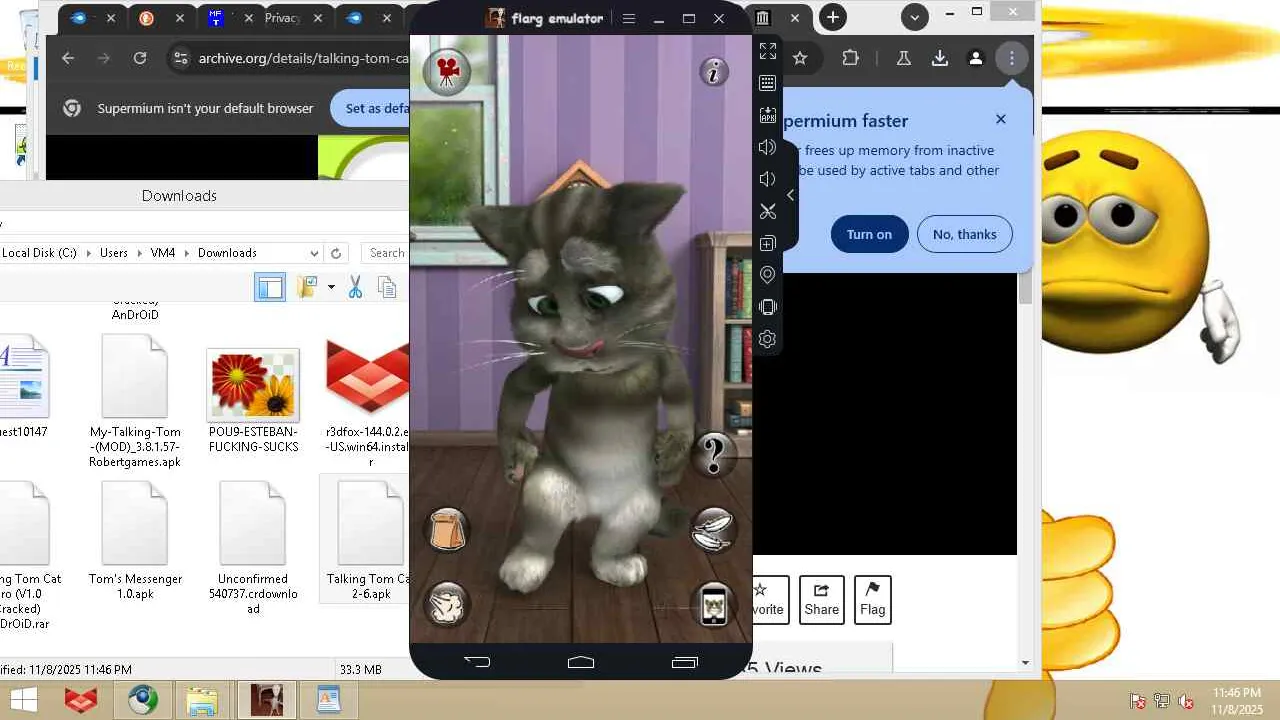Open the browser profile menu
This screenshot has width=1280, height=720.
(x=976, y=58)
